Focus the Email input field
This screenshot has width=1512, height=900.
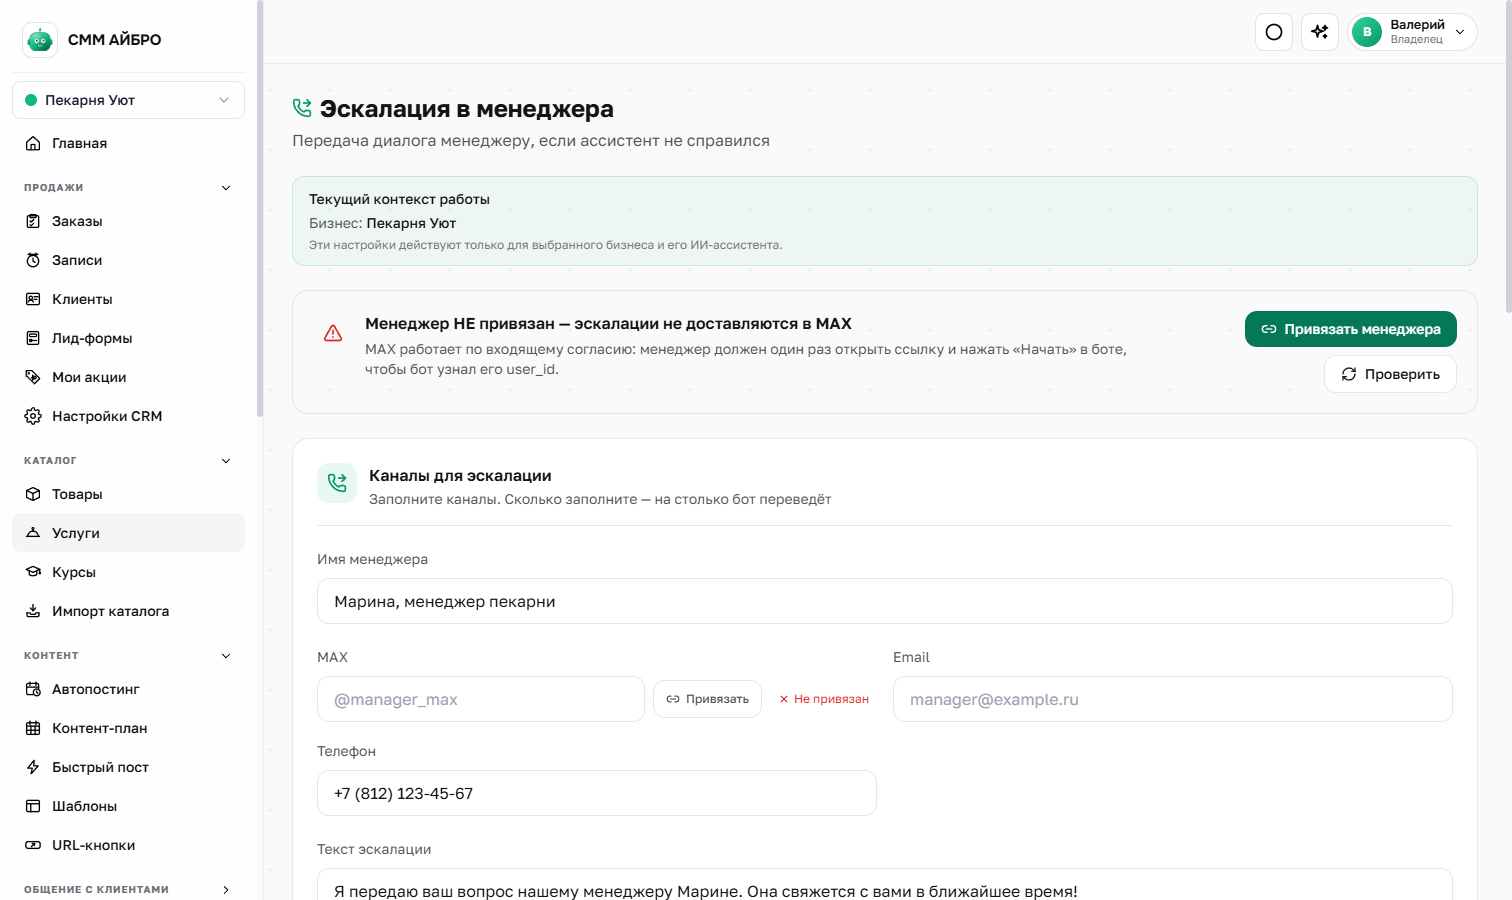pos(1172,699)
